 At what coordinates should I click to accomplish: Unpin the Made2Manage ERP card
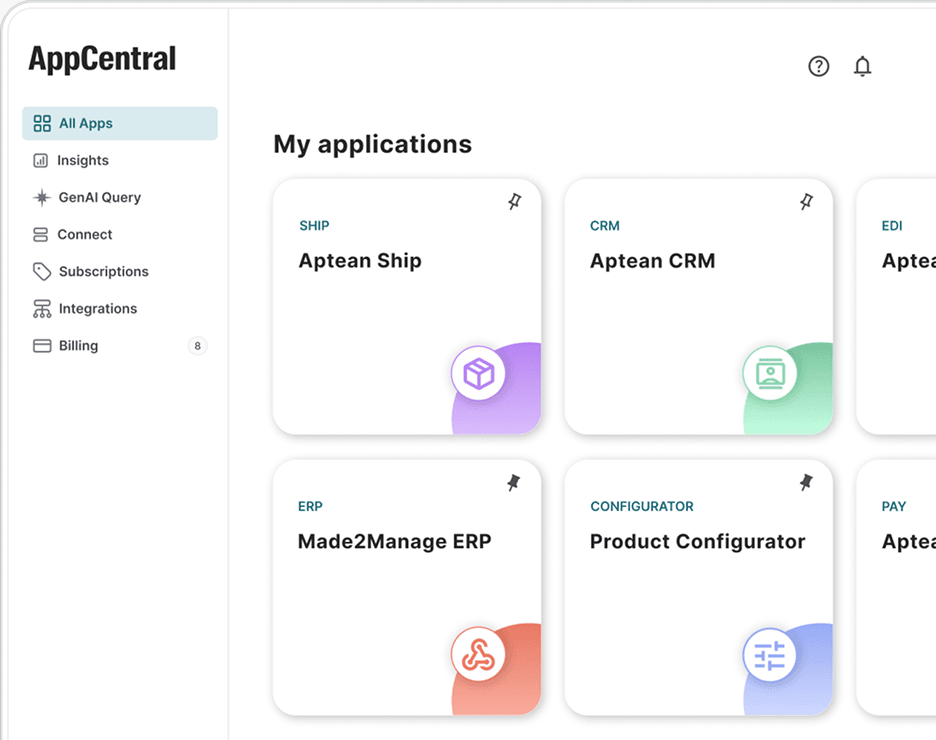514,483
